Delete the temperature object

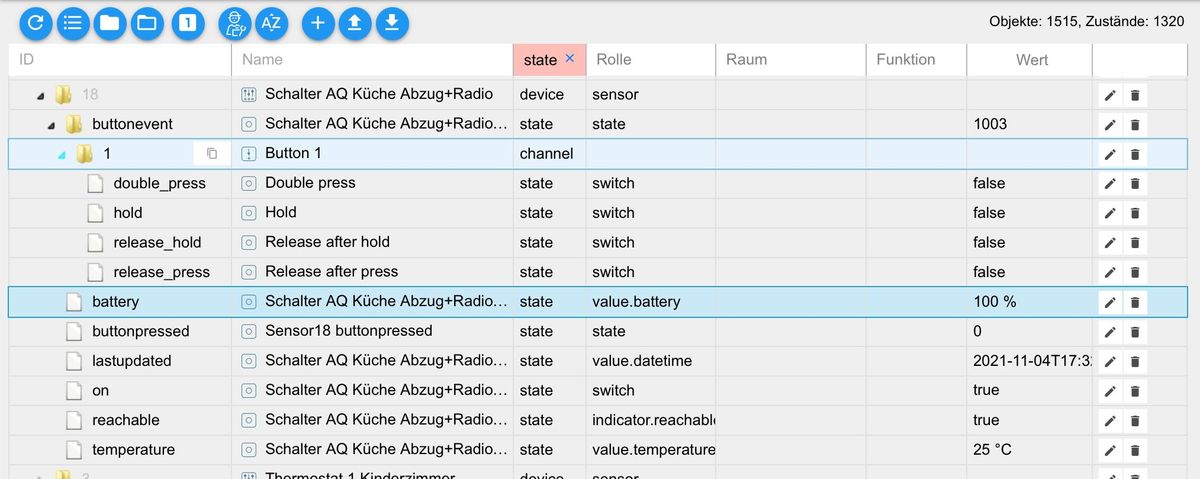coord(1135,450)
